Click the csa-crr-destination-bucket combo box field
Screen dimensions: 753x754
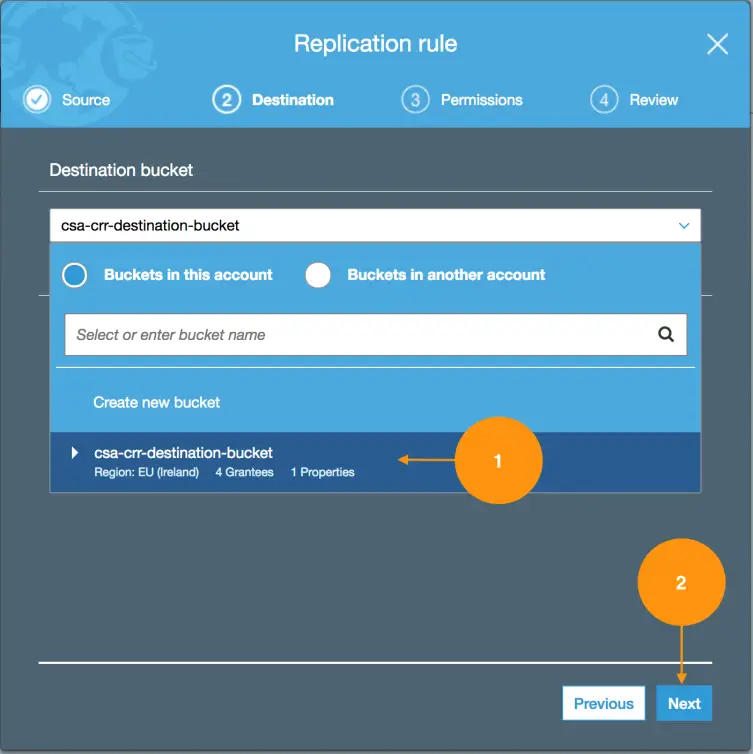coord(375,226)
